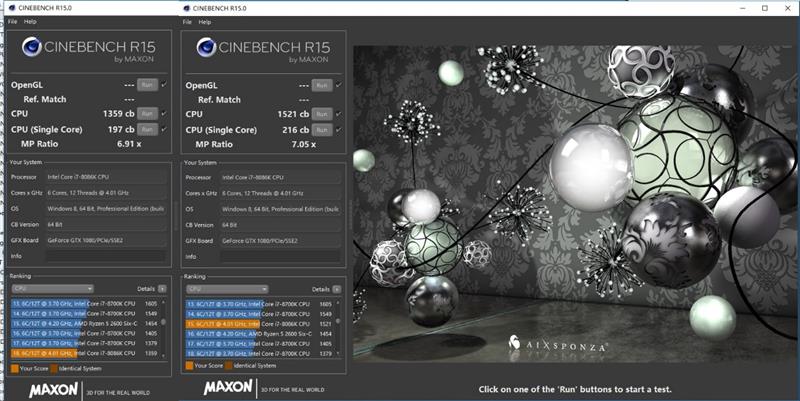
Task: Click Cinebench R15 logo in left panel
Action: coord(88,49)
